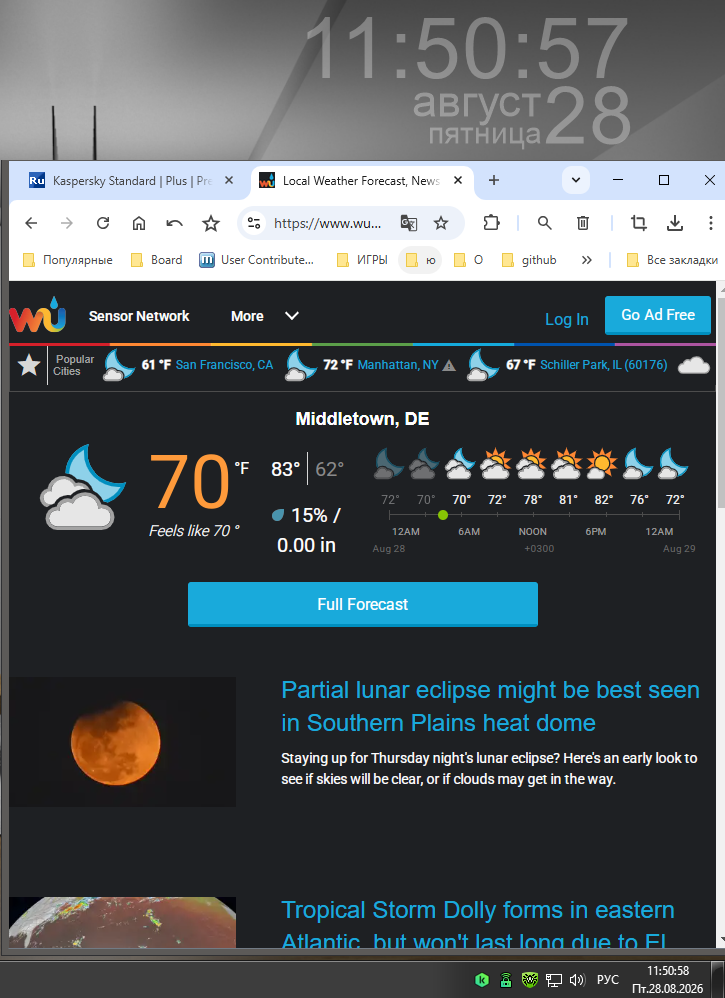Click the favorites star beside Popular Cities
Image resolution: width=725 pixels, height=998 pixels.
click(29, 365)
